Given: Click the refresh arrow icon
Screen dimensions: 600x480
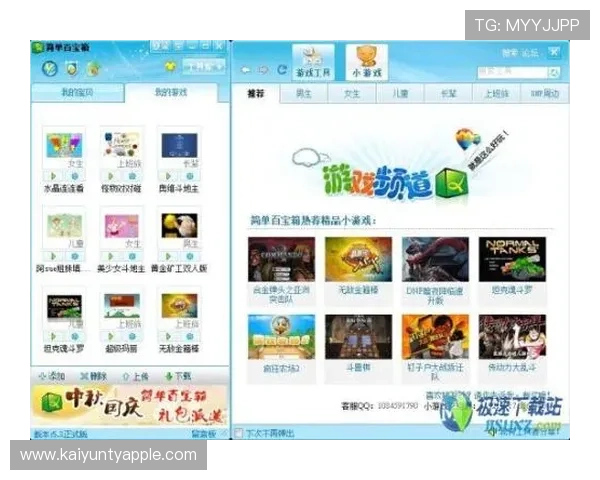Looking at the screenshot, I should click(x=282, y=69).
